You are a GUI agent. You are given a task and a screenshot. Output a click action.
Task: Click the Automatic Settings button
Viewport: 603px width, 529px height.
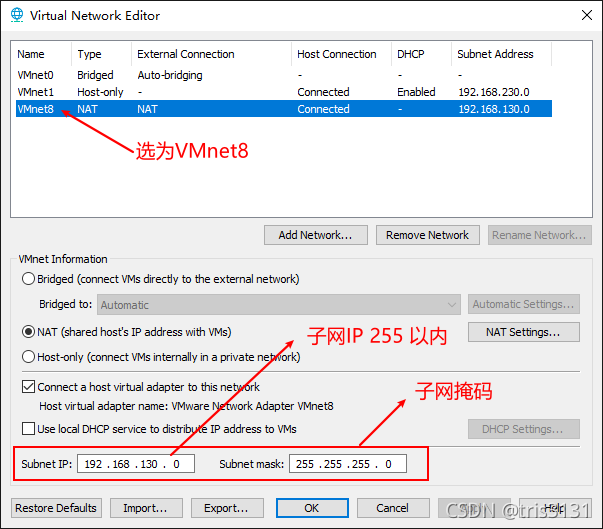[x=524, y=304]
